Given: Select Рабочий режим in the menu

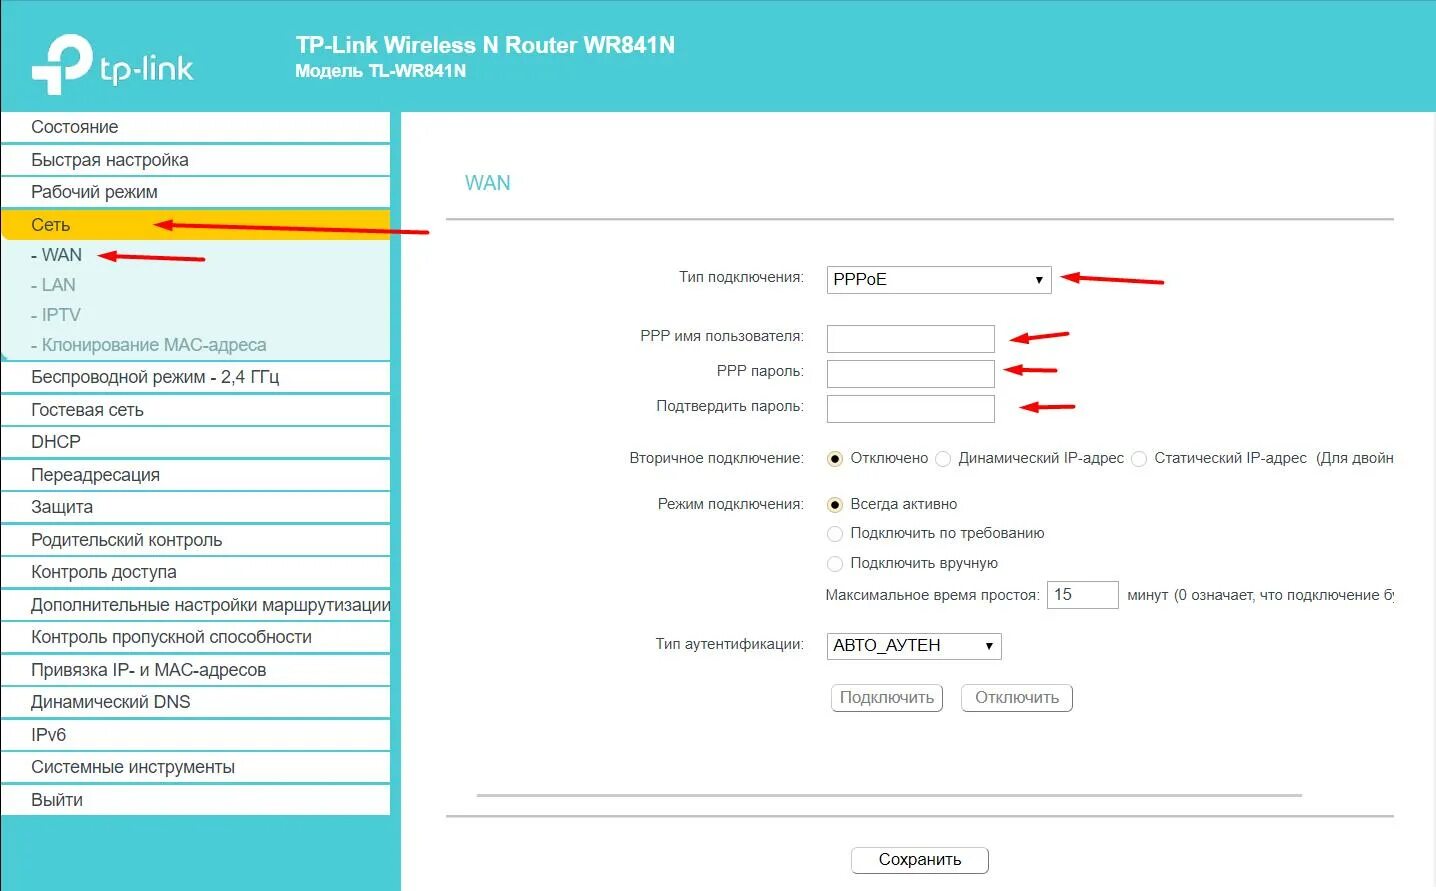Looking at the screenshot, I should coord(195,192).
